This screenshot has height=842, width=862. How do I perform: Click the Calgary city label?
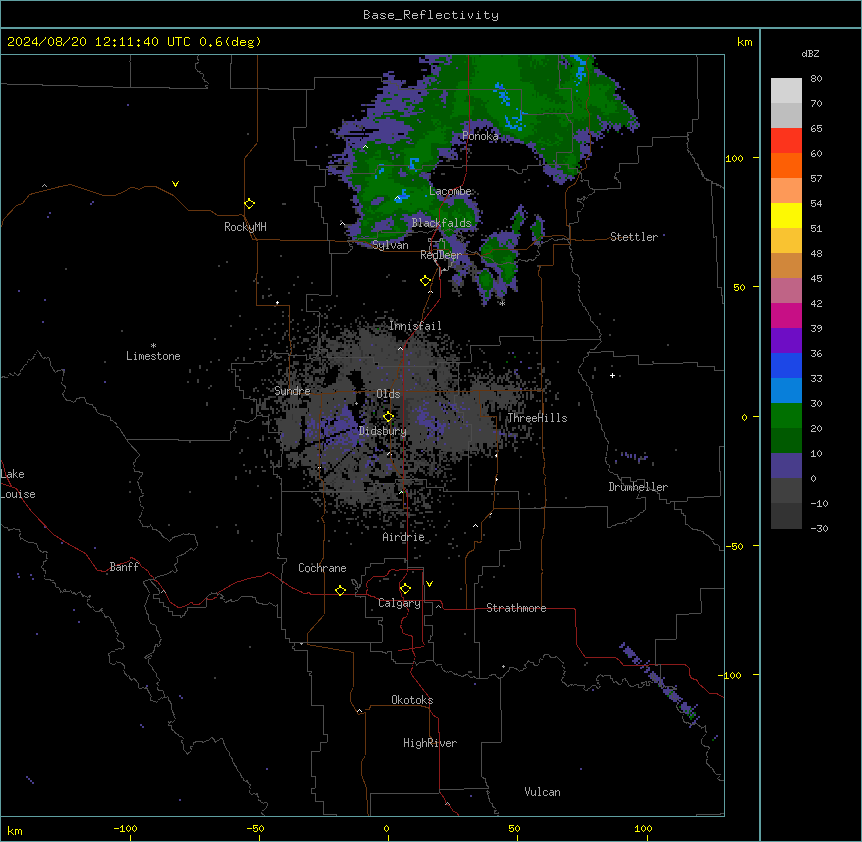coord(399,603)
